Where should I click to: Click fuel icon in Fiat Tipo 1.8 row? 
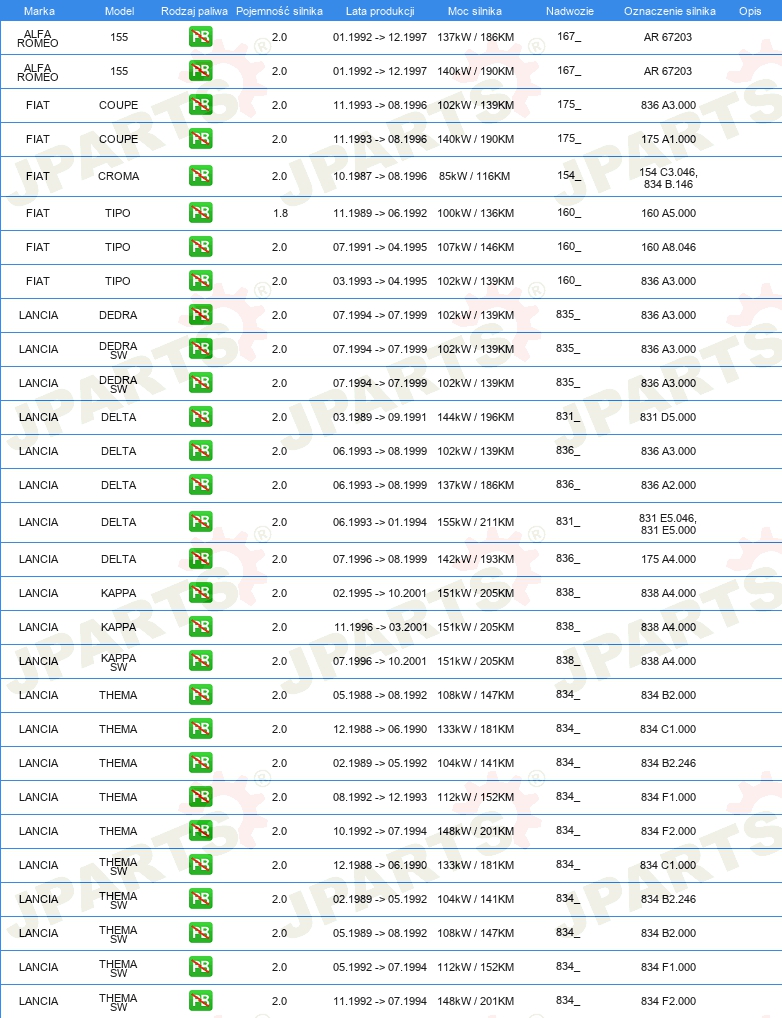pos(201,213)
